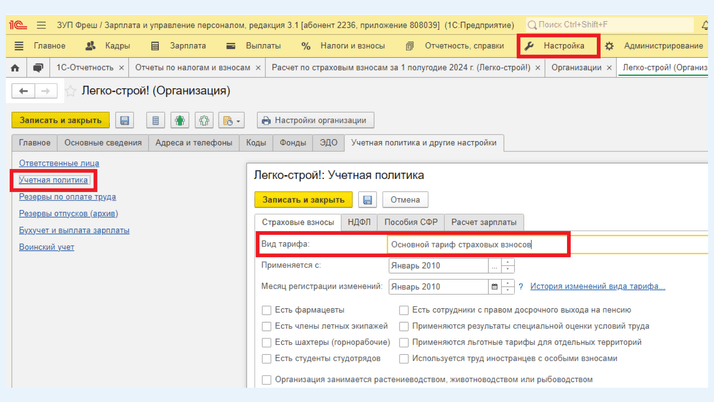Screen dimensions: 714x402
Task: Click the search field Поиск Ctrl+Shift+F
Action: click(610, 25)
